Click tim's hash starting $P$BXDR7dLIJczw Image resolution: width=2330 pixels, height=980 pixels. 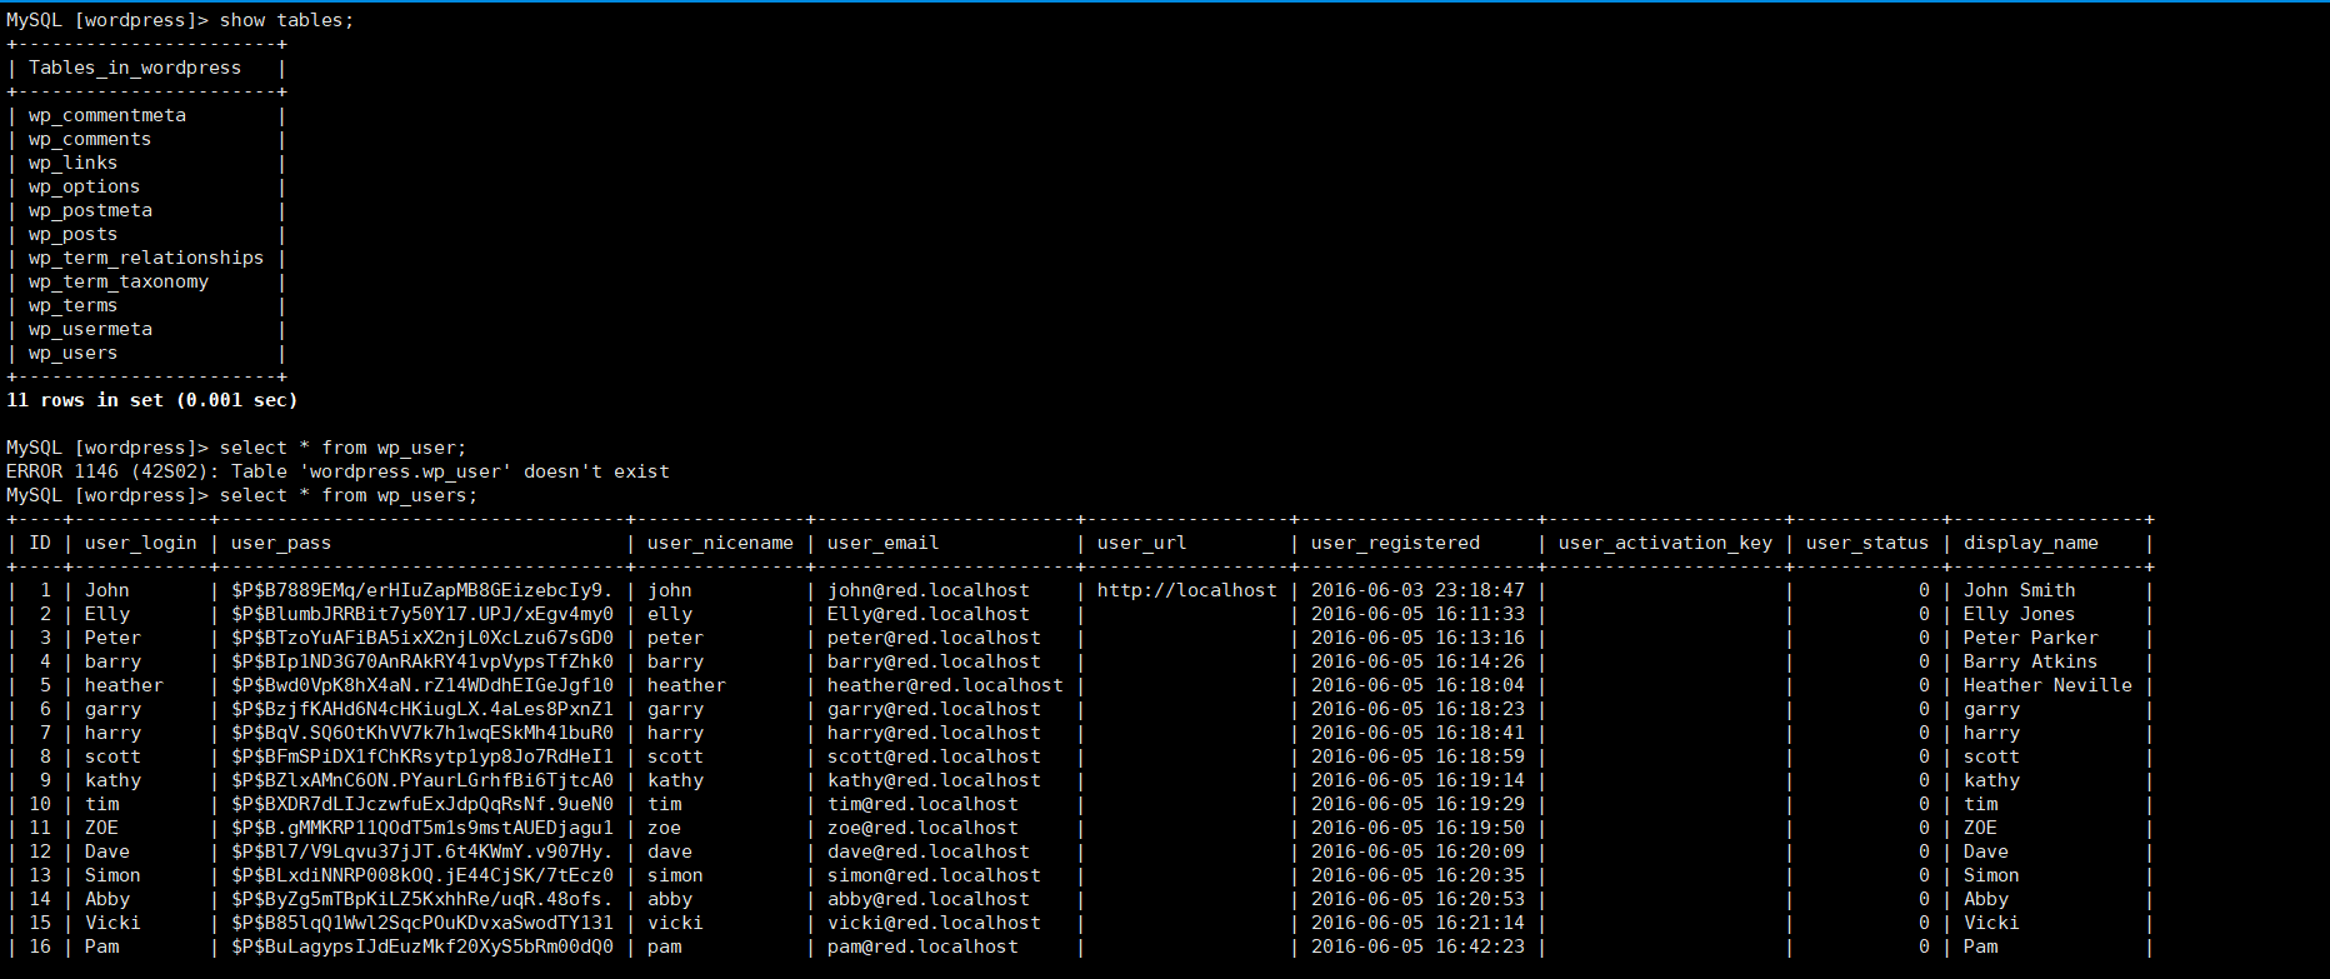422,804
